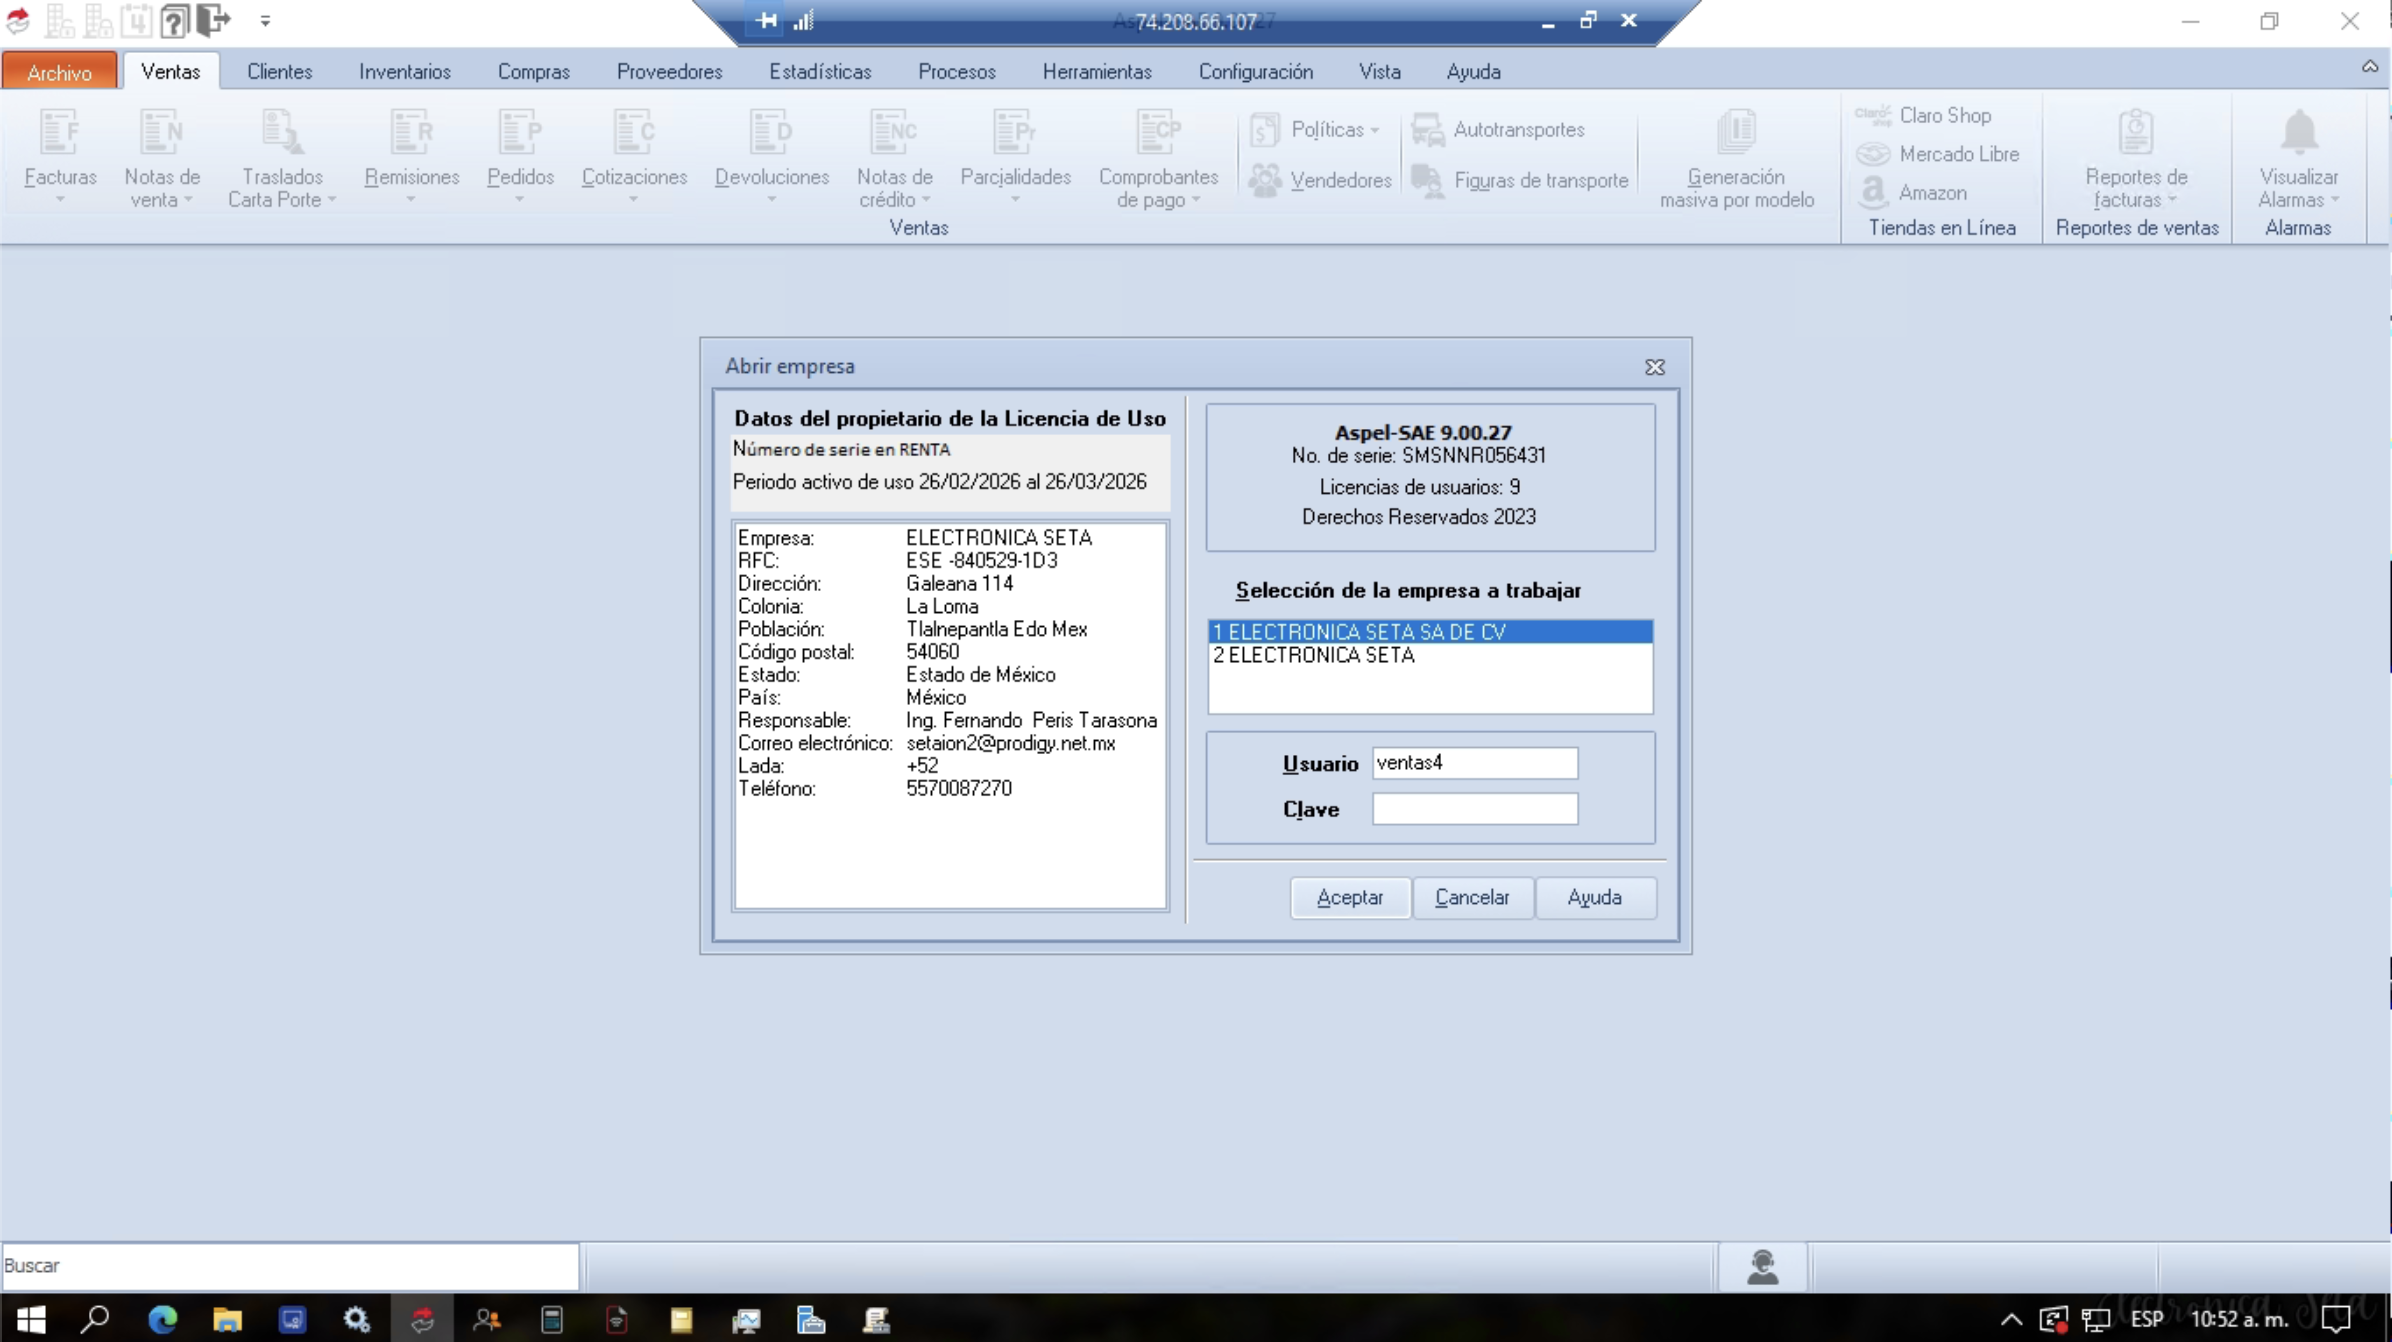Click the Vendedores icon
Screen dimensions: 2392x1342
pos(1320,180)
